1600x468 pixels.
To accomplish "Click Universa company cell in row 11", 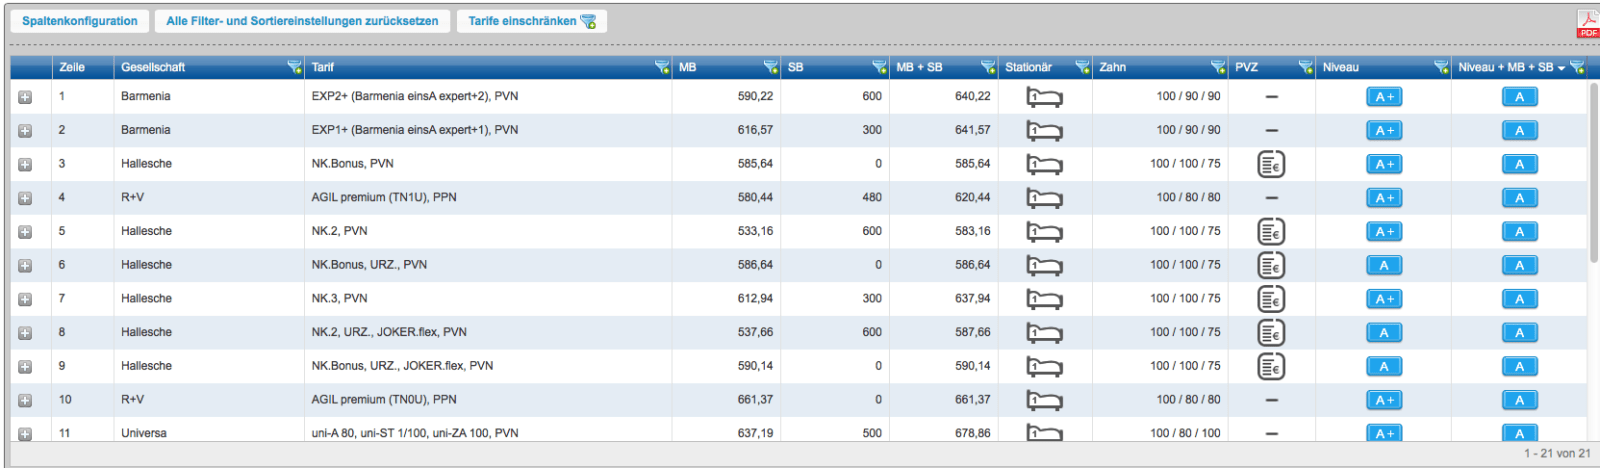I will (144, 433).
